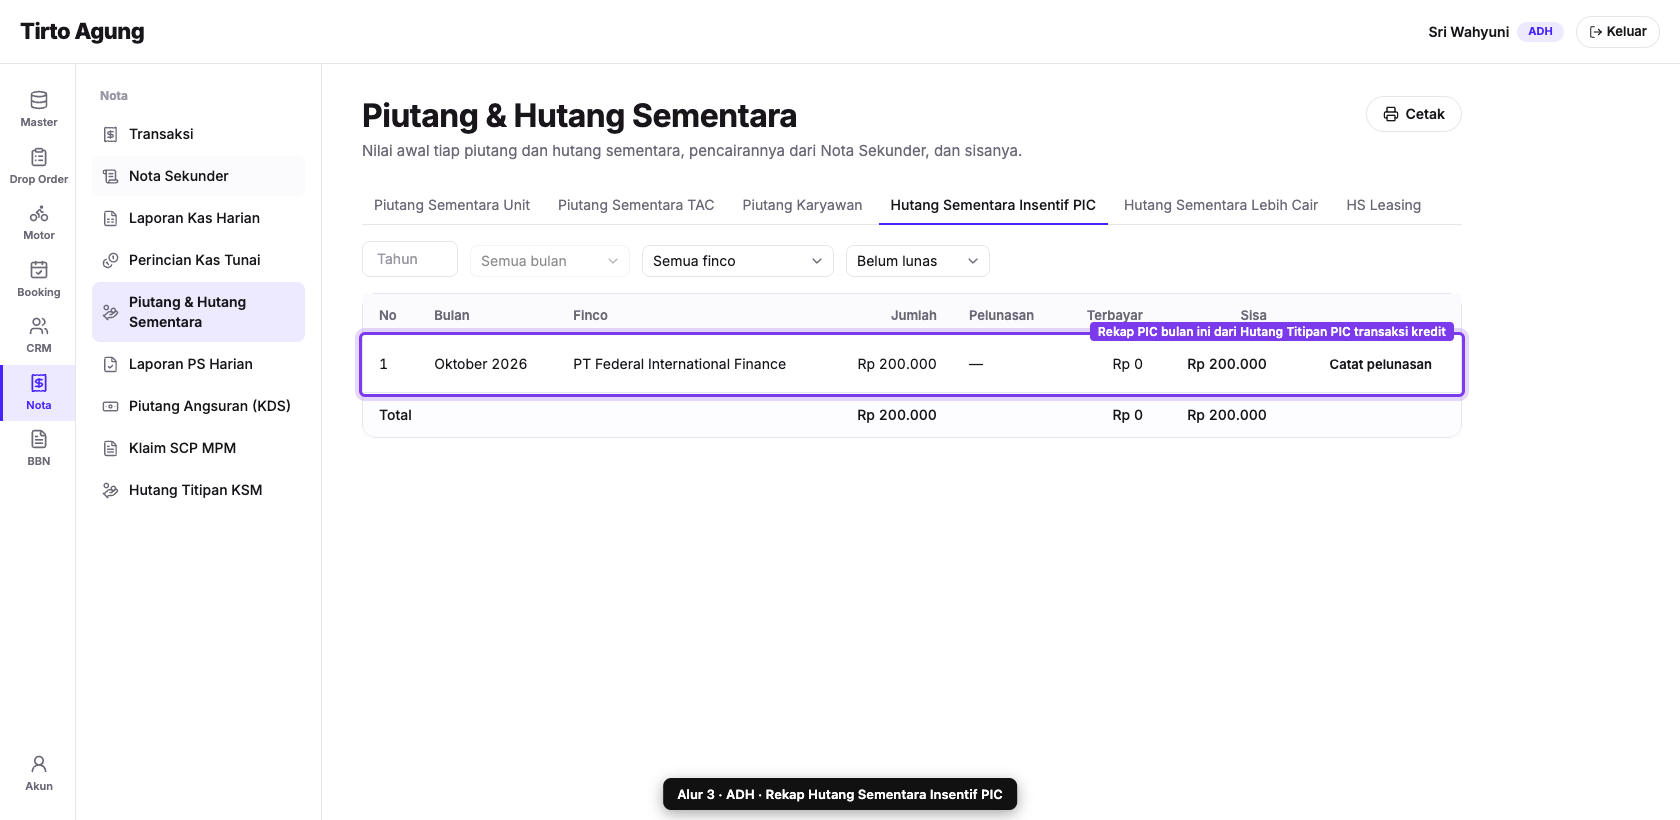This screenshot has height=820, width=1680.
Task: Switch to Piutang Sementara Unit tab
Action: coord(452,205)
